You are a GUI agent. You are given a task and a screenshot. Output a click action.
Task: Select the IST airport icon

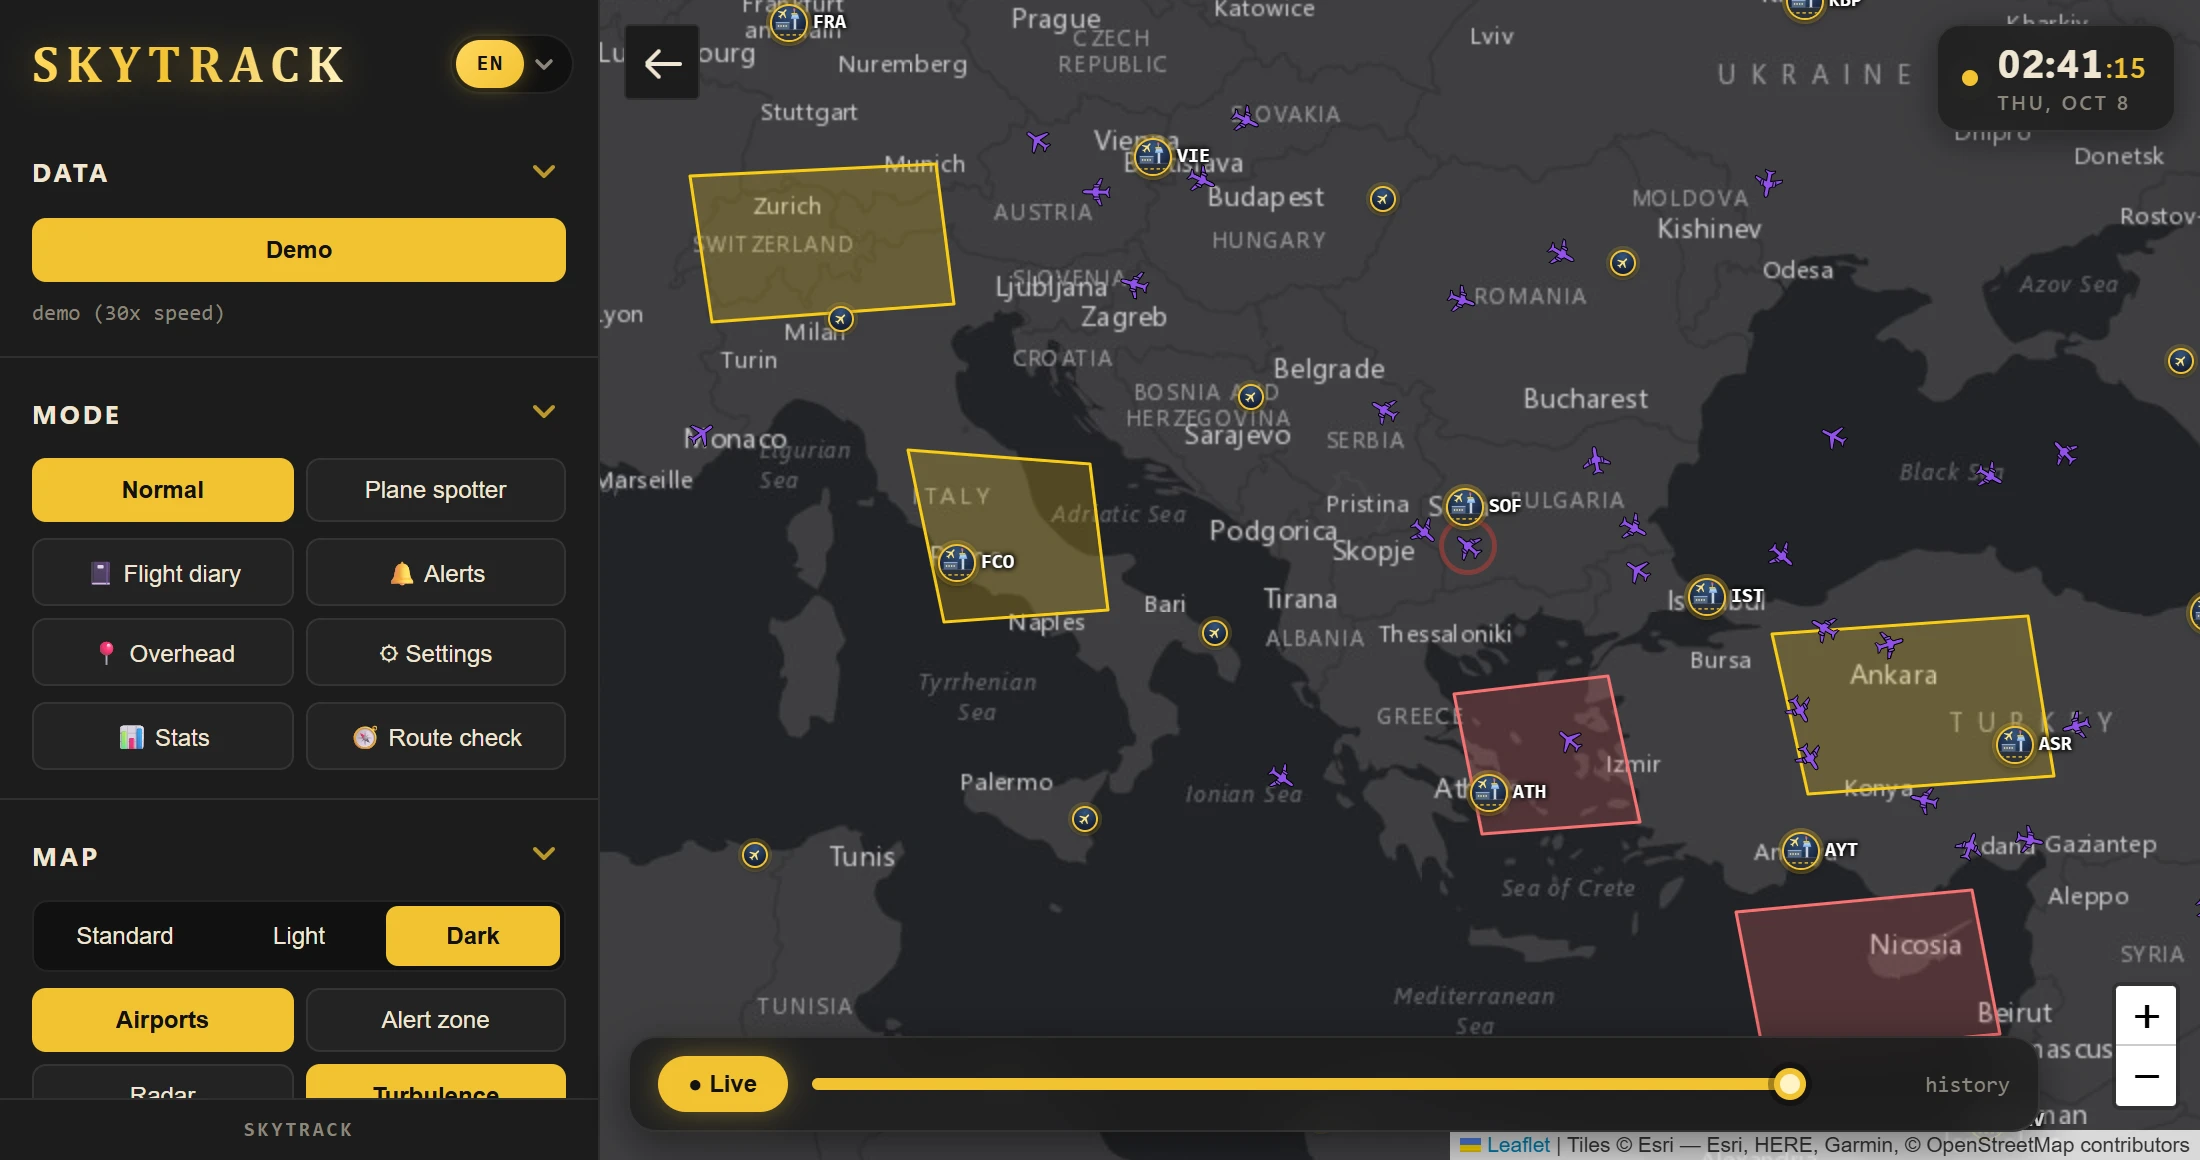pyautogui.click(x=1707, y=596)
